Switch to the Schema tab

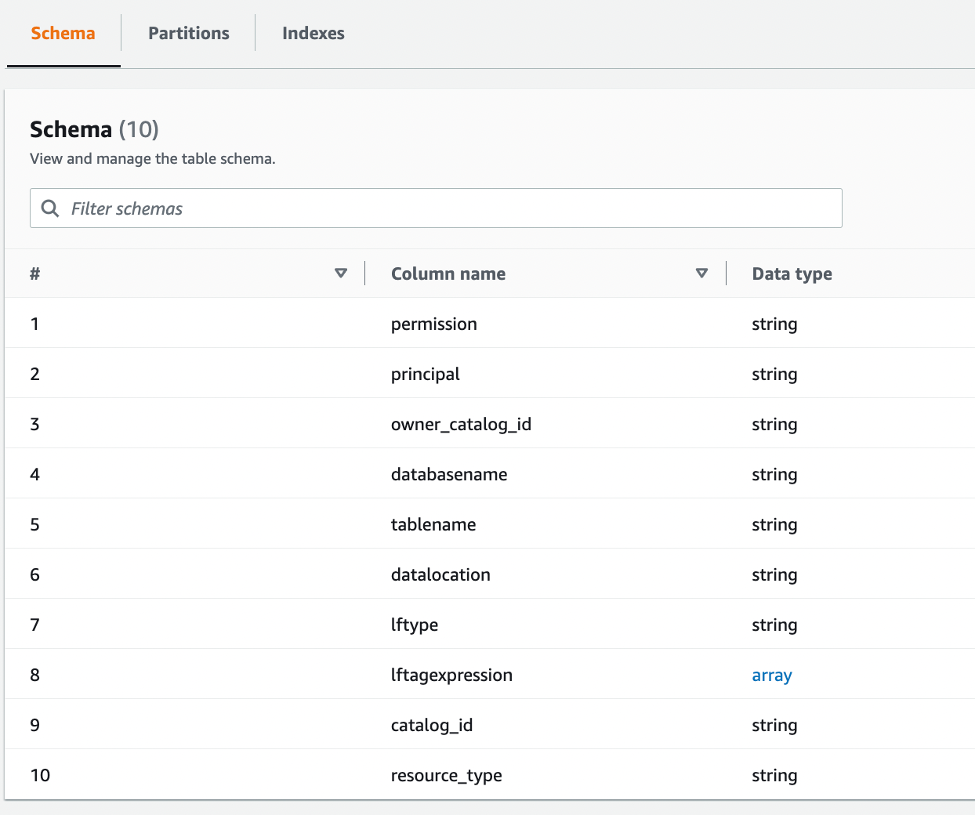pos(63,33)
